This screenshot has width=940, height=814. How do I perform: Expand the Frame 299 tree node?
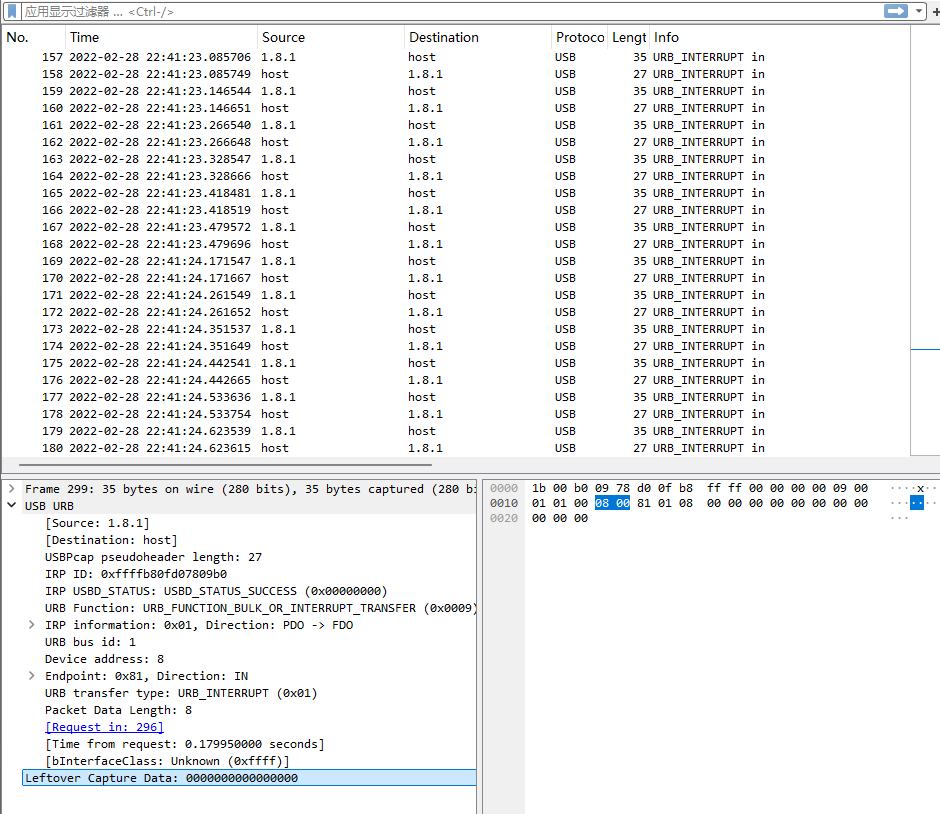[x=11, y=489]
